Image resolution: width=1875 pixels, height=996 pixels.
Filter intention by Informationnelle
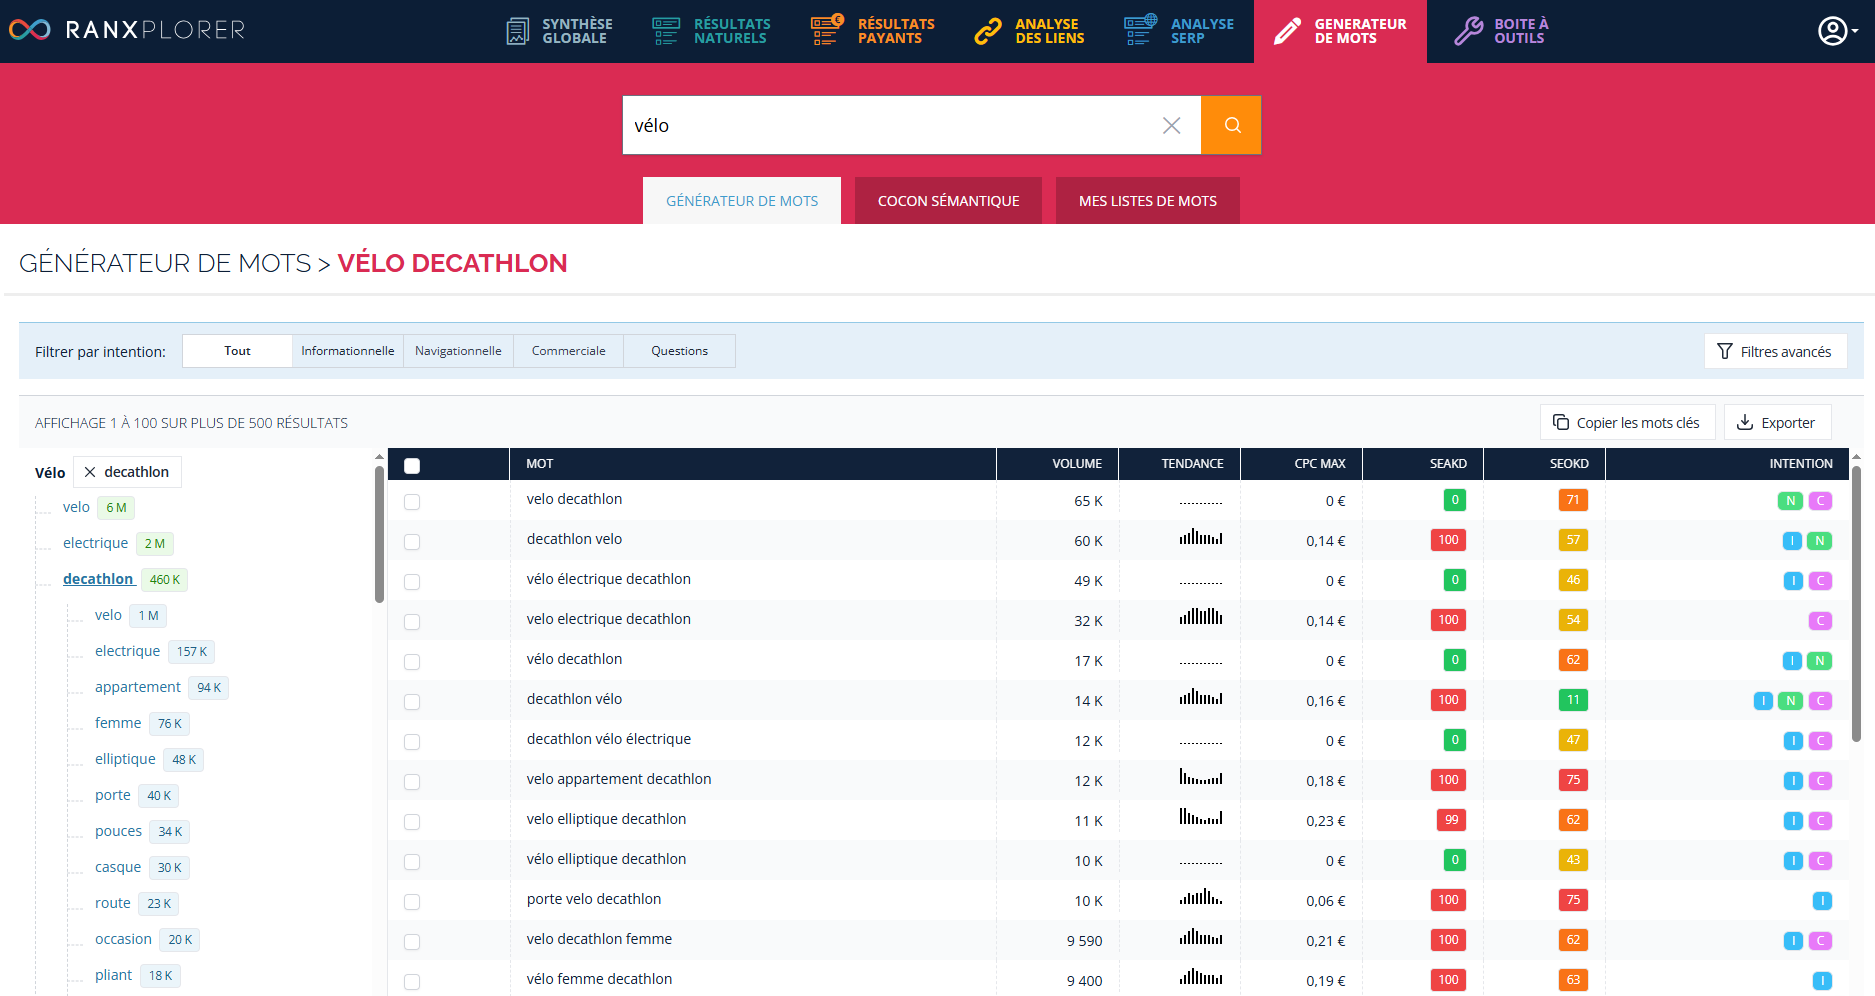point(348,351)
